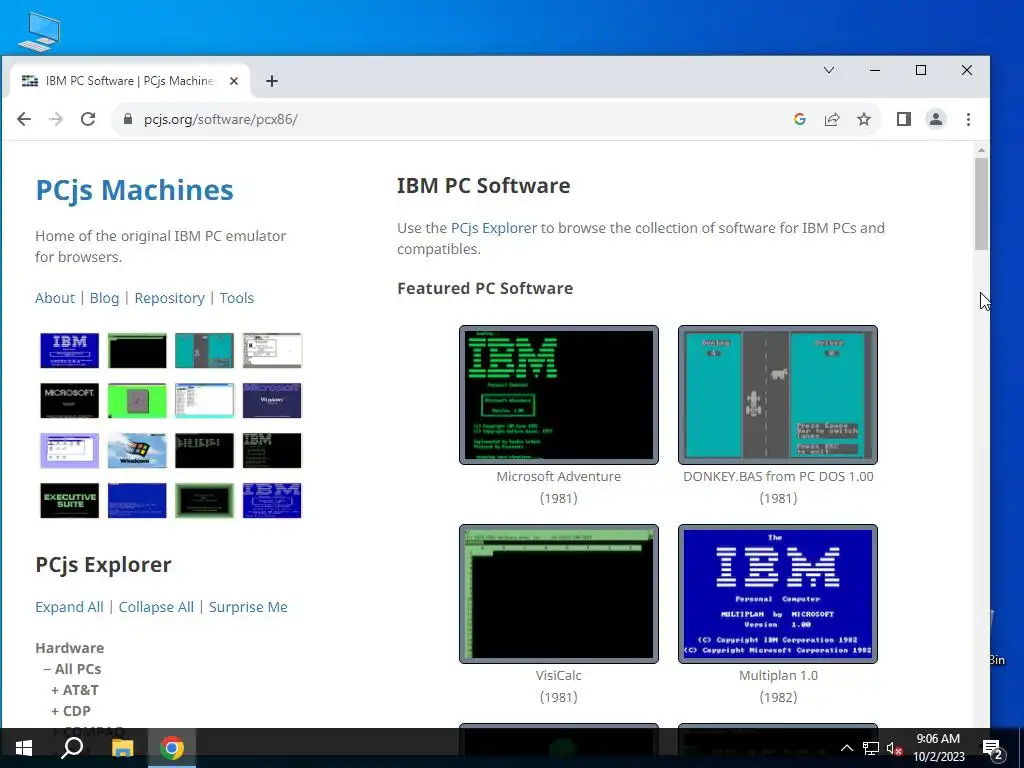Click the Multiplan 1.0 caption text
1024x768 pixels.
[778, 675]
